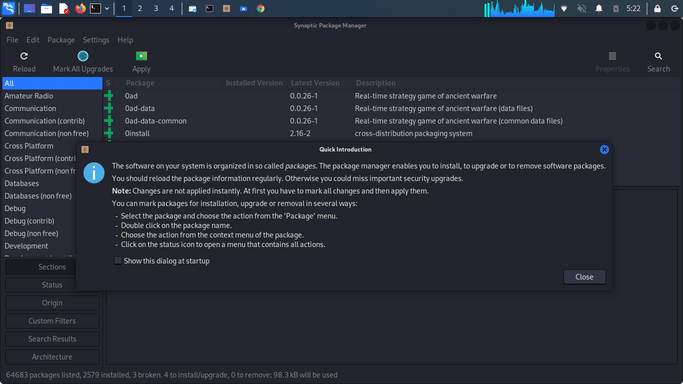Viewport: 683px width, 384px height.
Task: Launch Firefox from the top panel
Action: click(x=80, y=8)
